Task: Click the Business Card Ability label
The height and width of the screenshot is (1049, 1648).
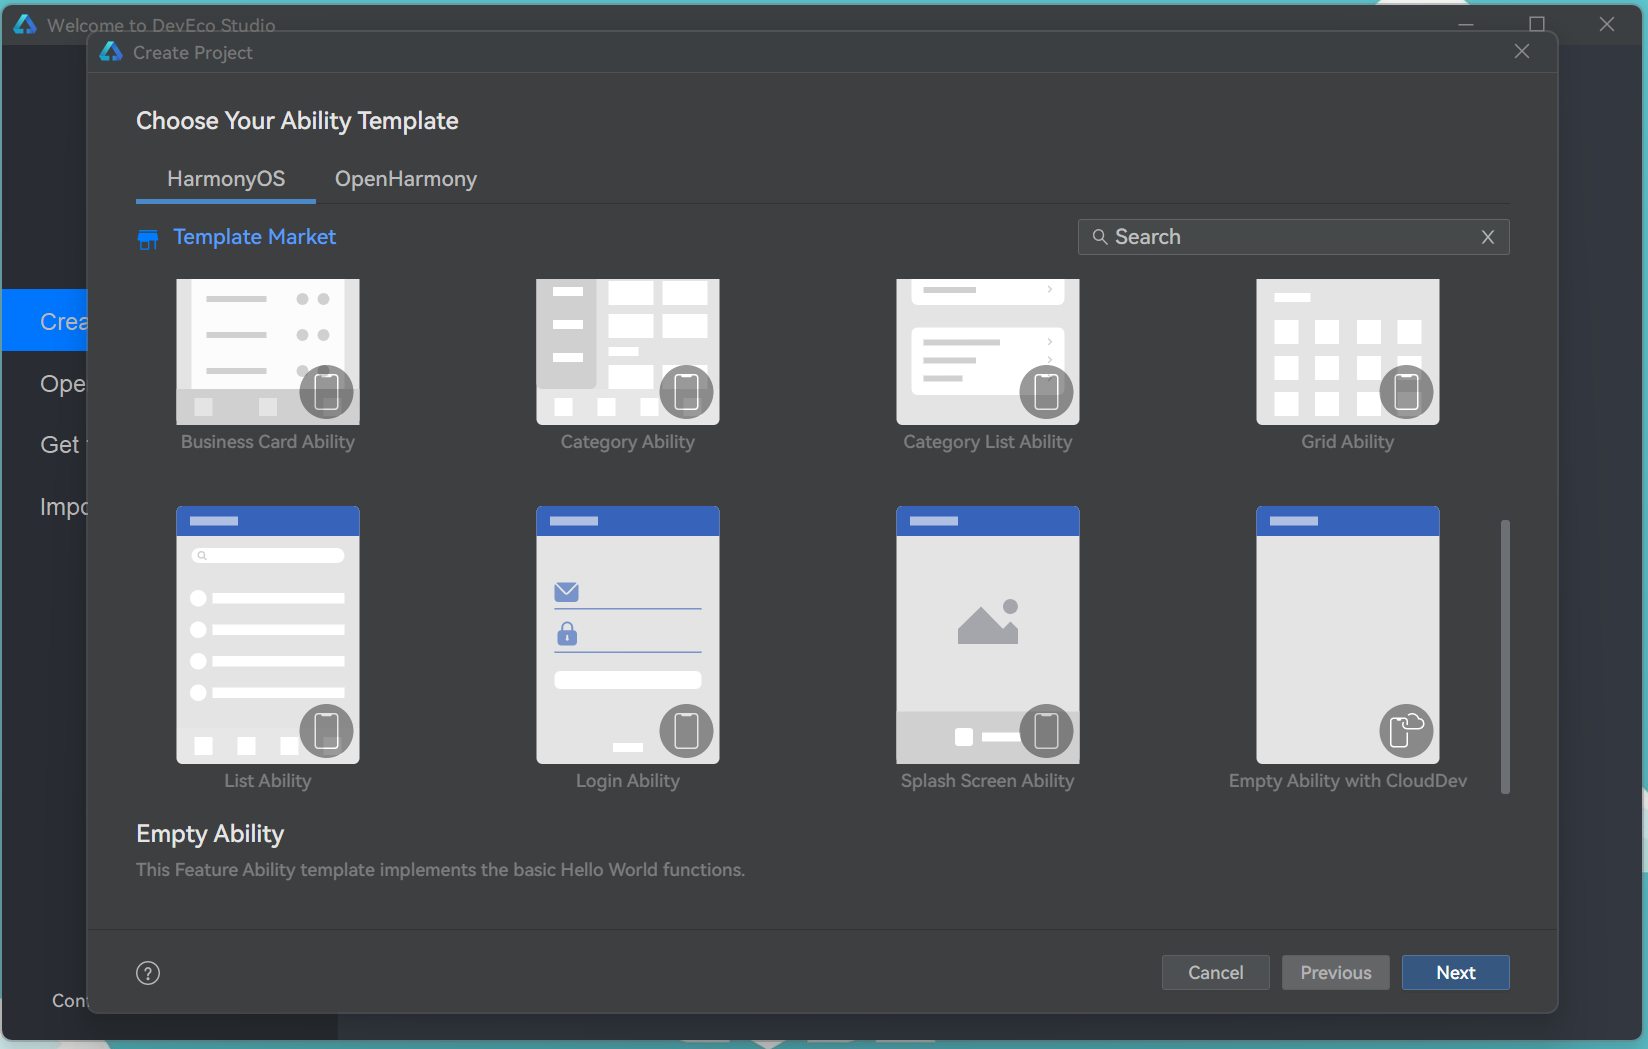Action: tap(268, 442)
